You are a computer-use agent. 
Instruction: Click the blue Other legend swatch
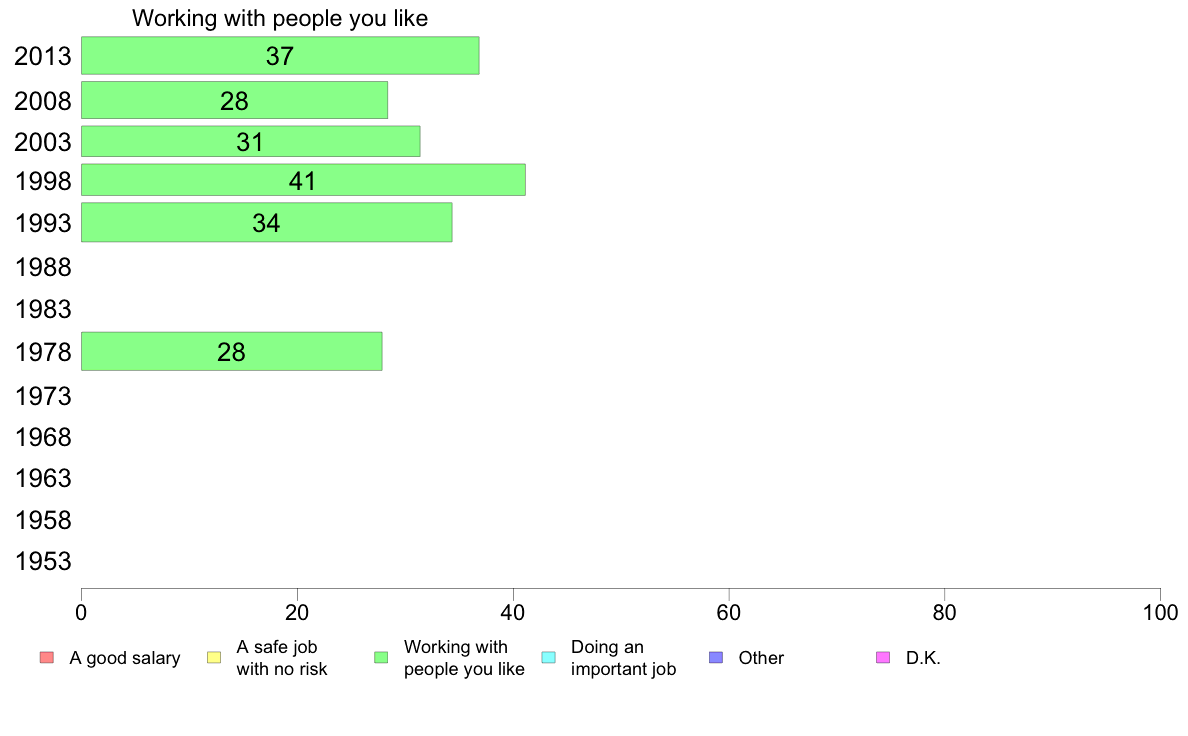pos(716,657)
